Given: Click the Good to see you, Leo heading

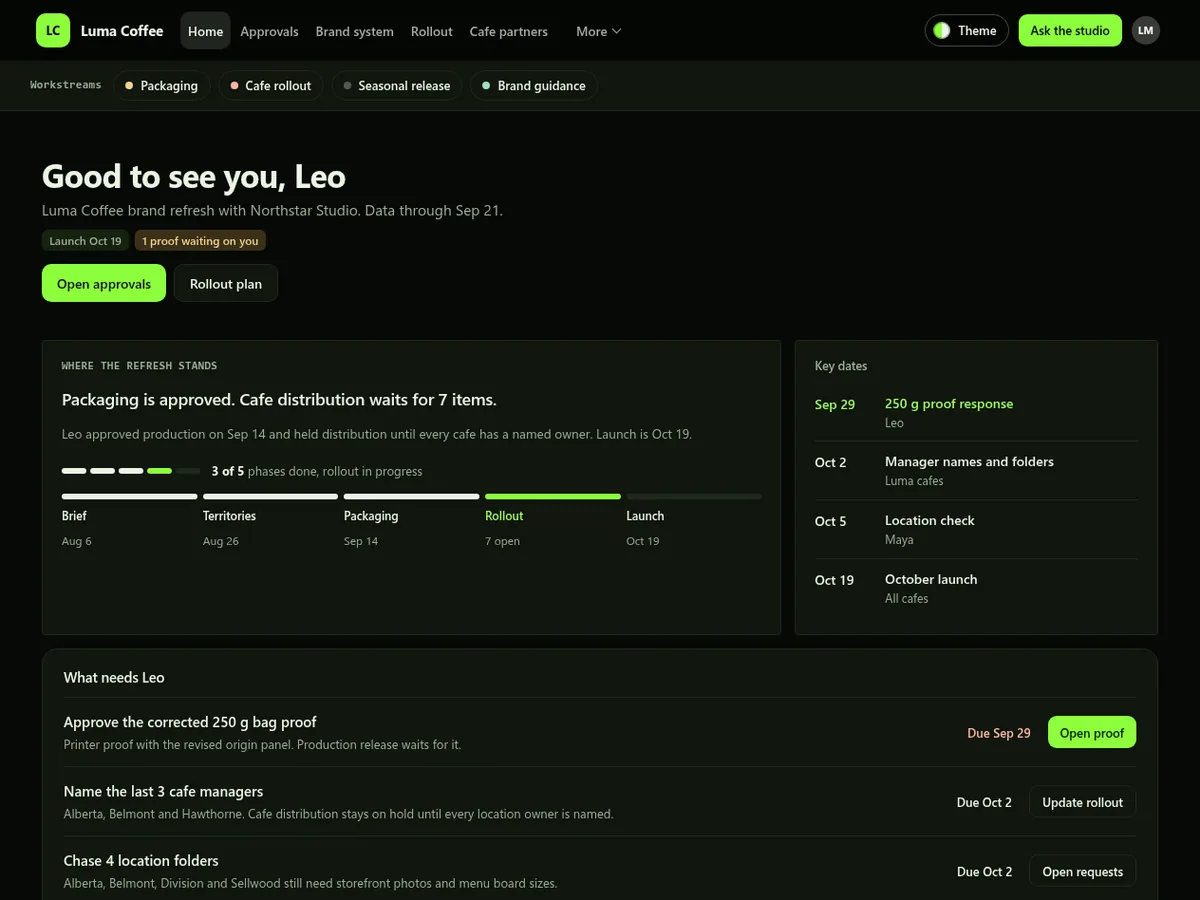Looking at the screenshot, I should pyautogui.click(x=194, y=177).
